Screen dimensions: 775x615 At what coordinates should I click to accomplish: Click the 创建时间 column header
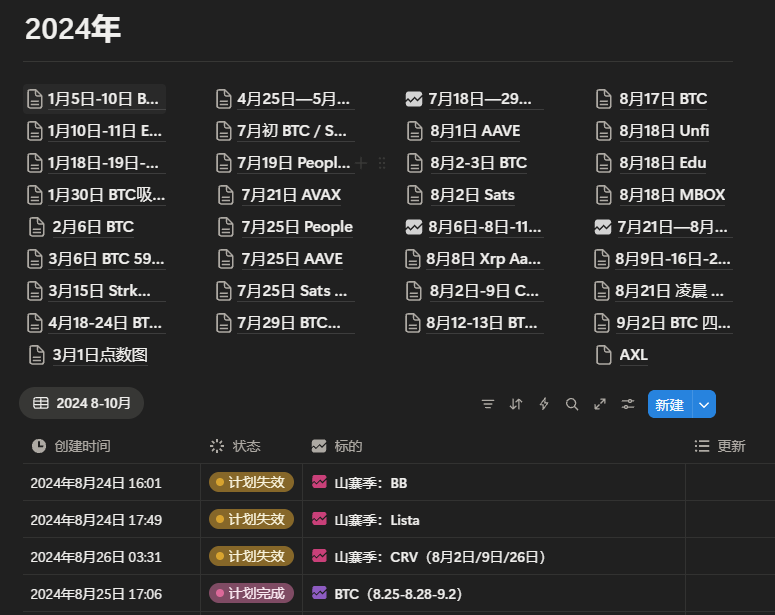tap(71, 446)
